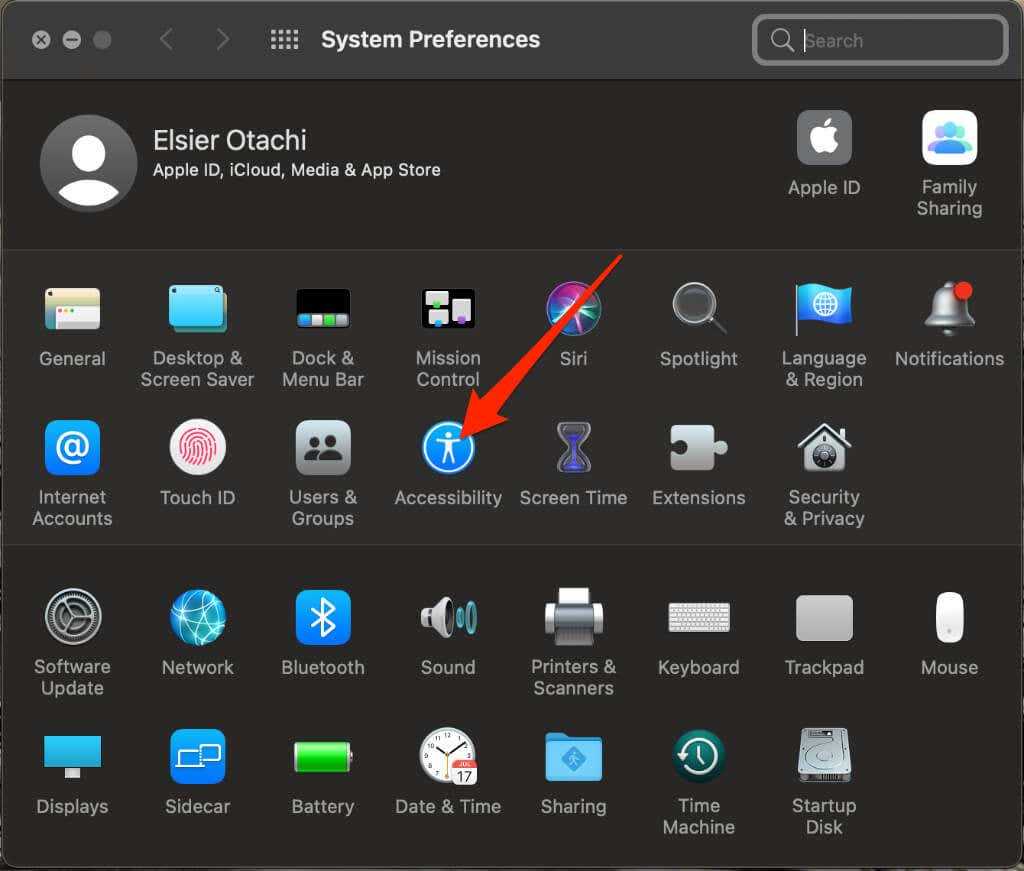1024x871 pixels.
Task: Open Touch ID settings
Action: pos(197,448)
